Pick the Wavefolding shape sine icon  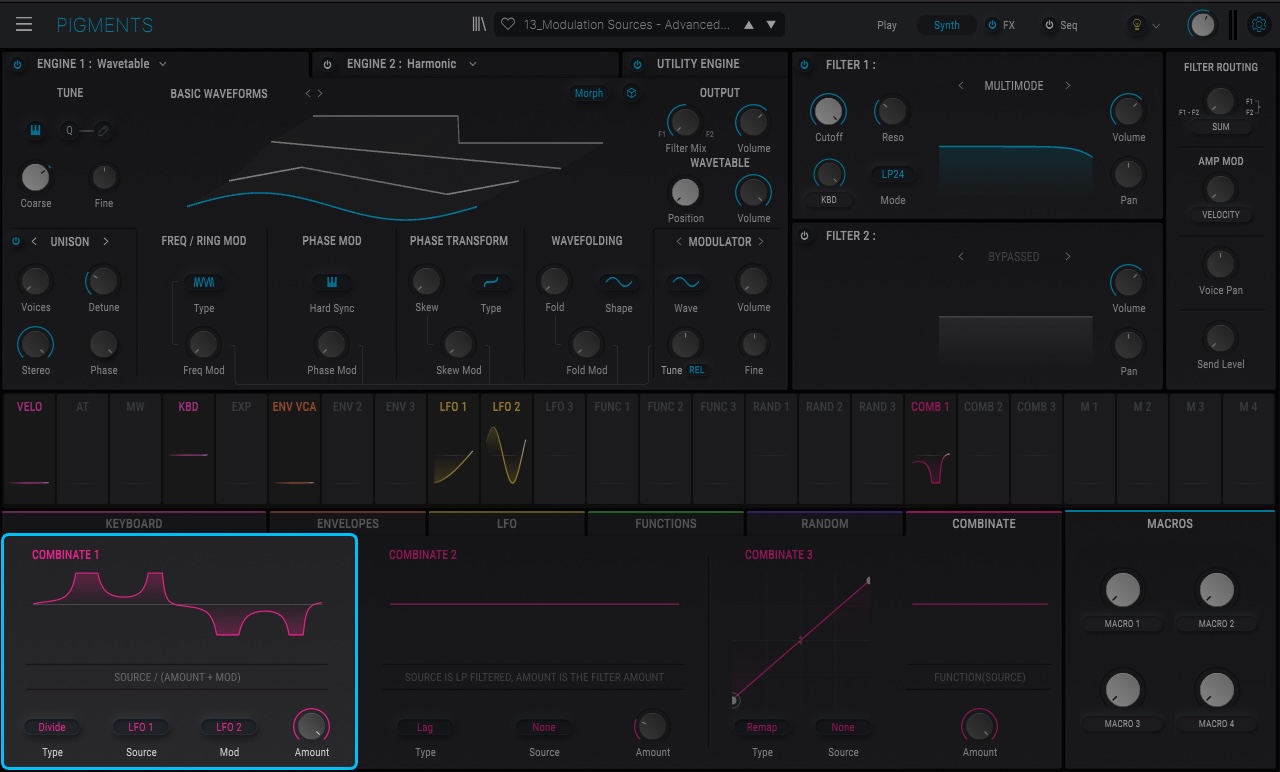click(x=619, y=282)
